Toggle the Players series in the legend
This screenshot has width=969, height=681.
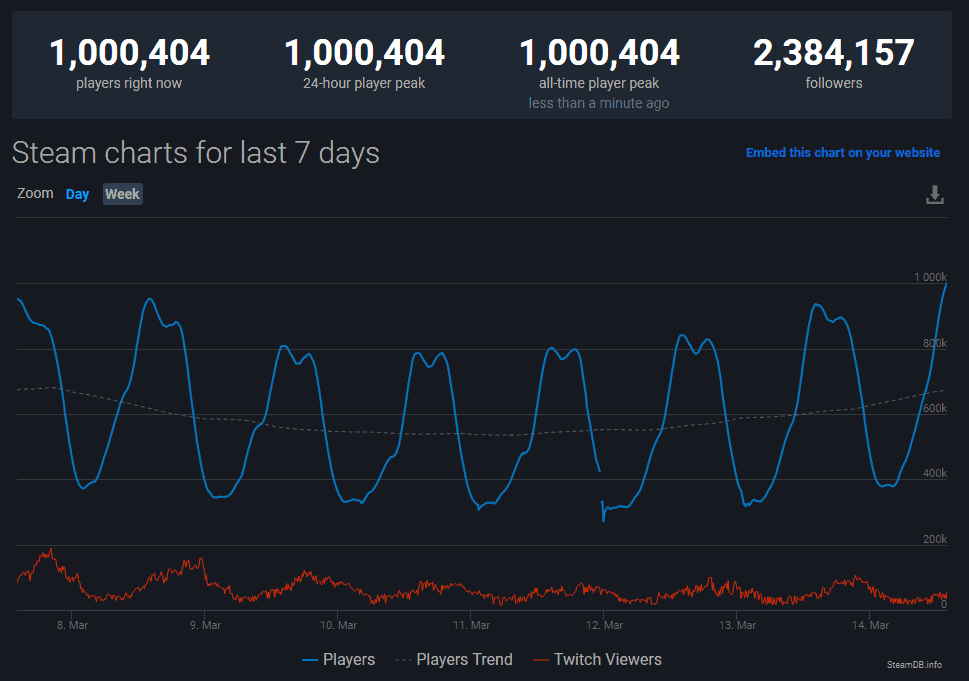coord(338,659)
